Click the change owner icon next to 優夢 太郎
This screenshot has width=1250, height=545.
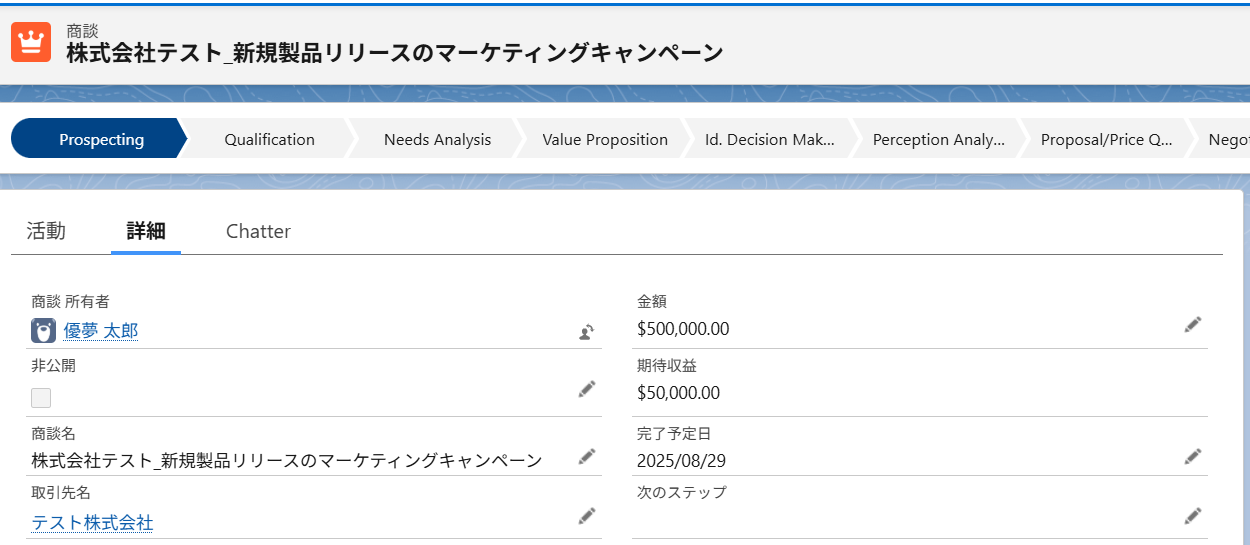click(587, 333)
